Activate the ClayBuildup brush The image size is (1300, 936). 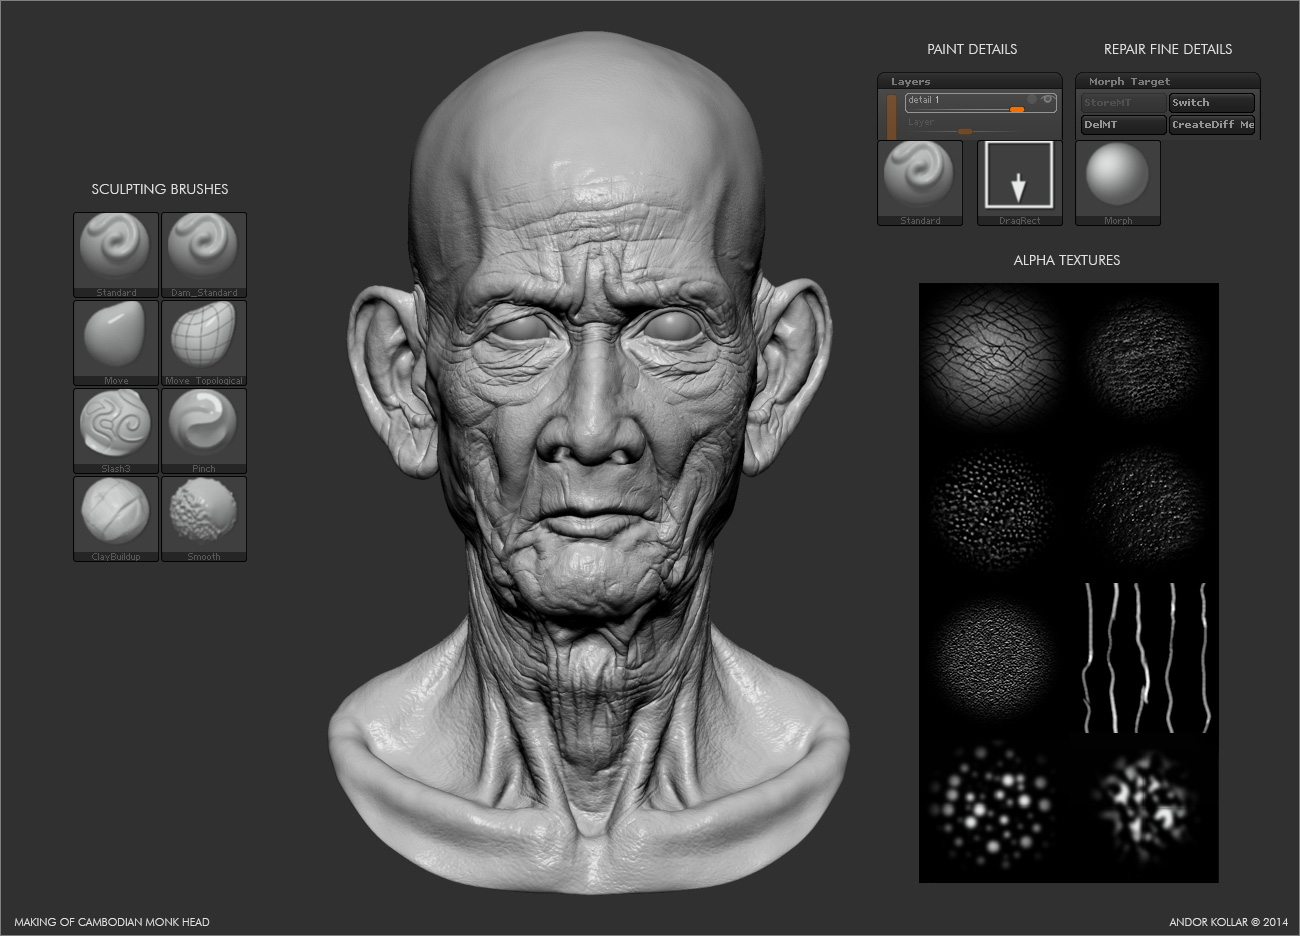click(x=116, y=518)
